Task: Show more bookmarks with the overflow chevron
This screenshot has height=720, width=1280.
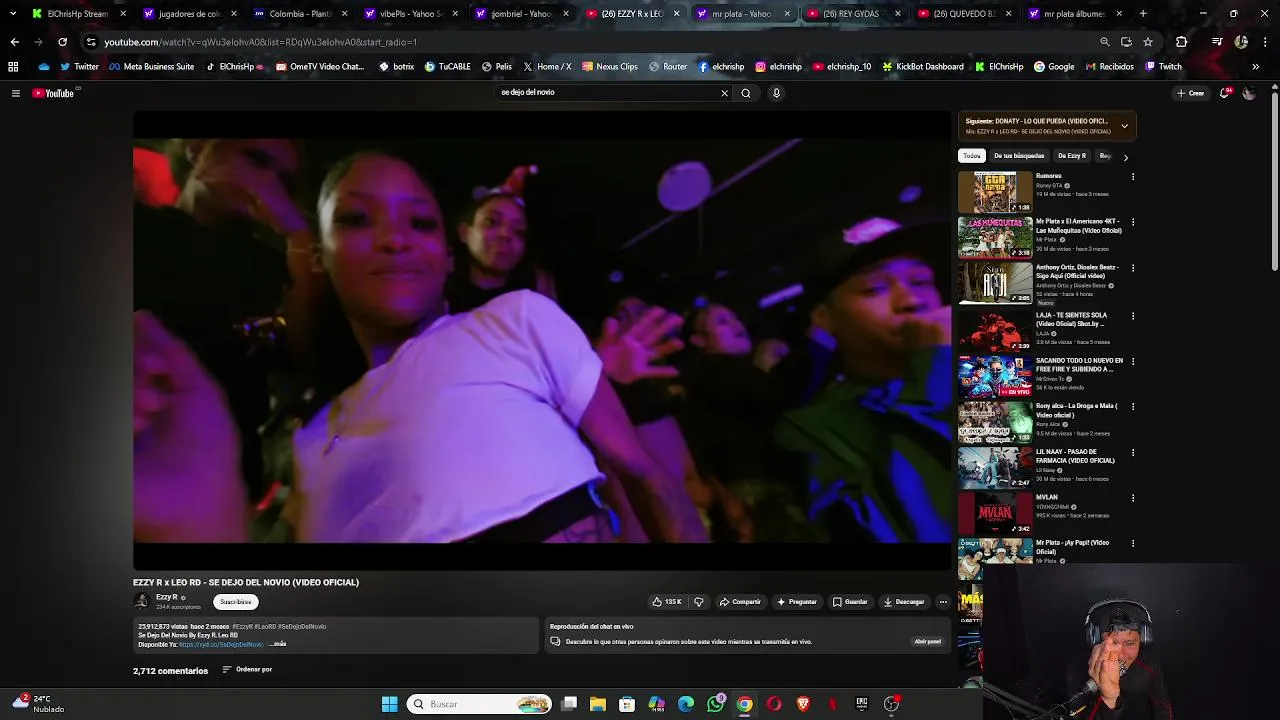Action: 1255,67
